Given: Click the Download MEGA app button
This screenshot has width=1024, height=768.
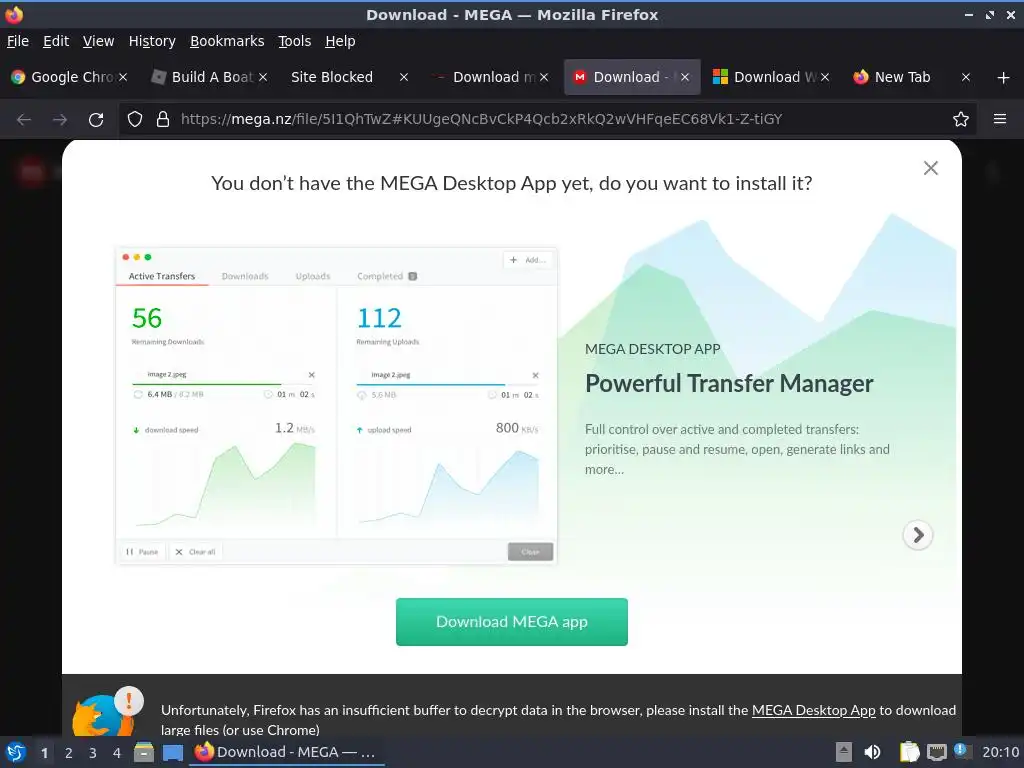Looking at the screenshot, I should point(511,622).
